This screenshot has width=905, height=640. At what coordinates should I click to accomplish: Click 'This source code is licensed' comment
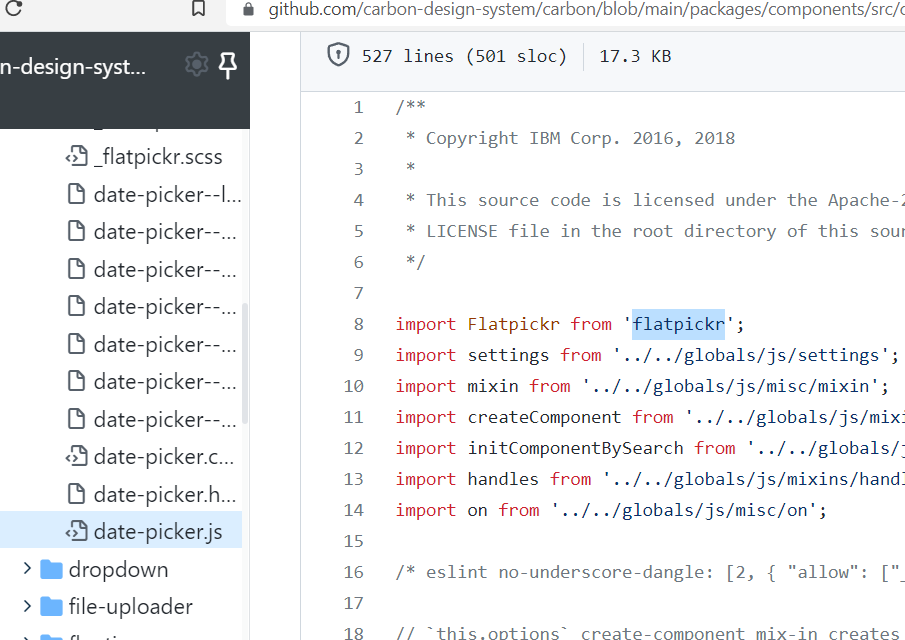(x=655, y=200)
